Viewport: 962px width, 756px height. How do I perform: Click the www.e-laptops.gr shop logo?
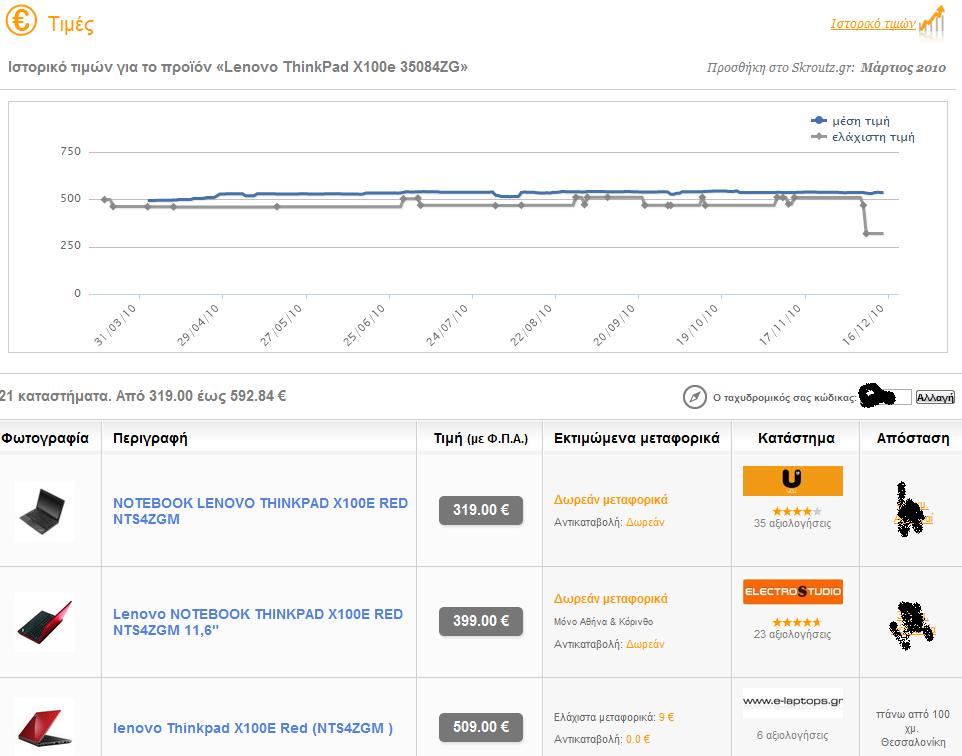[x=793, y=703]
